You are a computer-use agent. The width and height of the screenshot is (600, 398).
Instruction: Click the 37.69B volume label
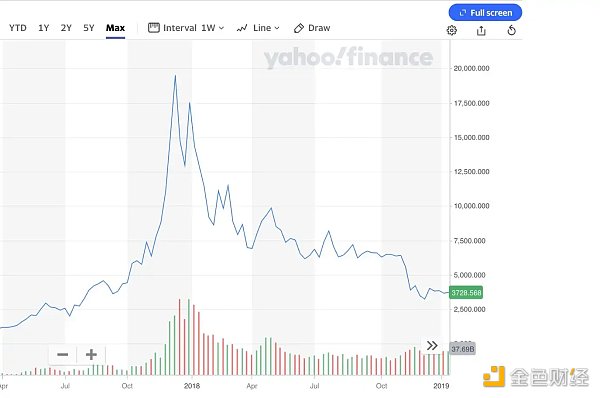[x=462, y=349]
